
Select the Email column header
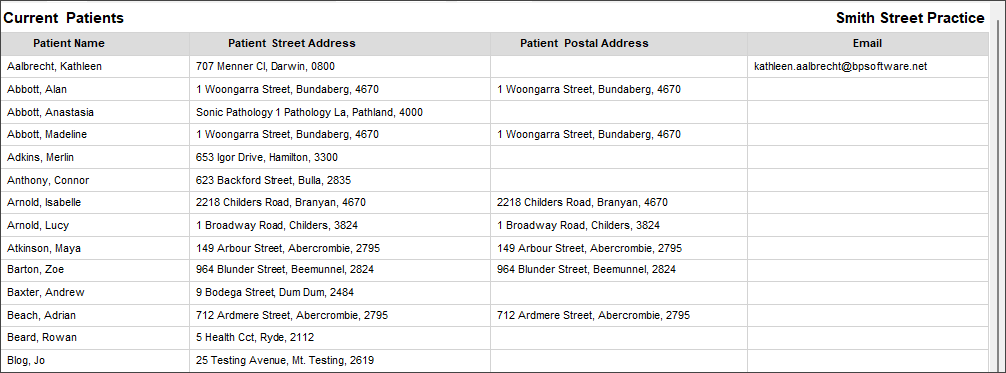(867, 44)
